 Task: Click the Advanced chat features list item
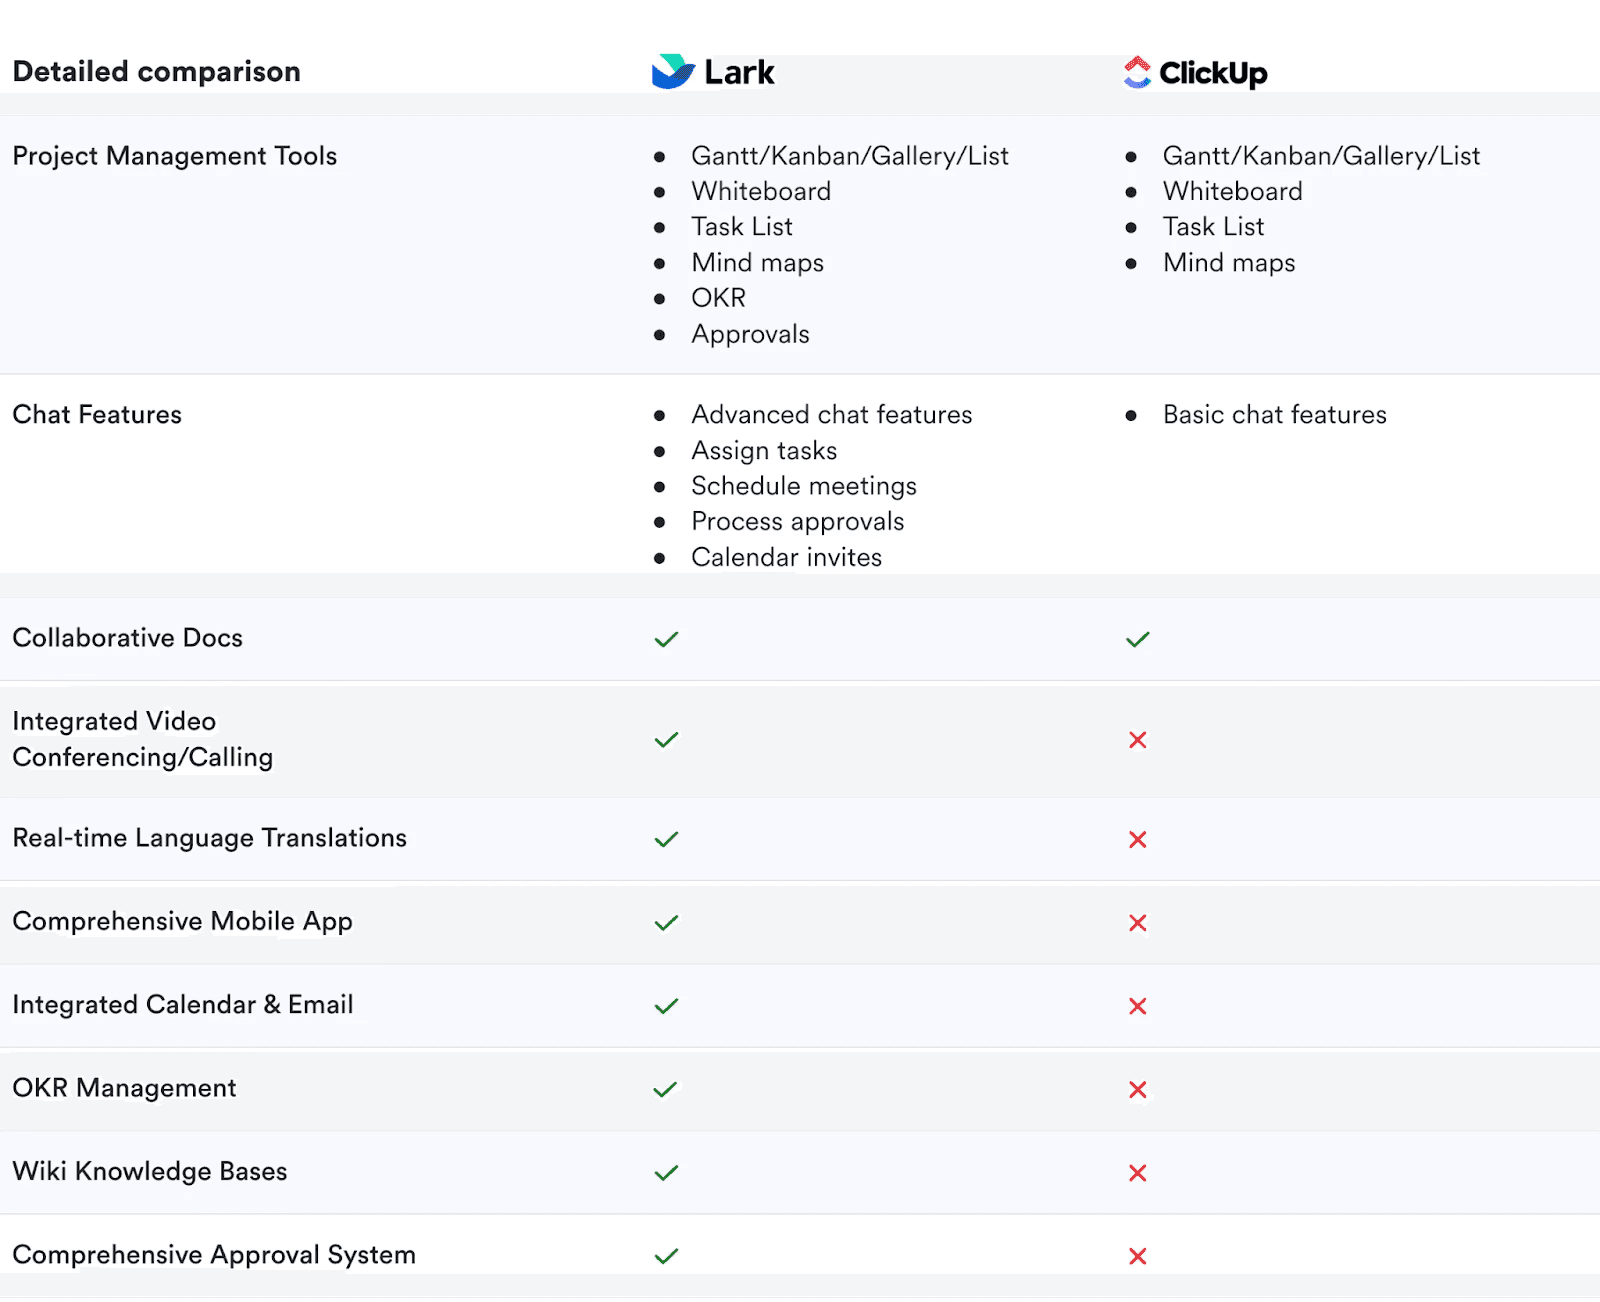click(831, 414)
